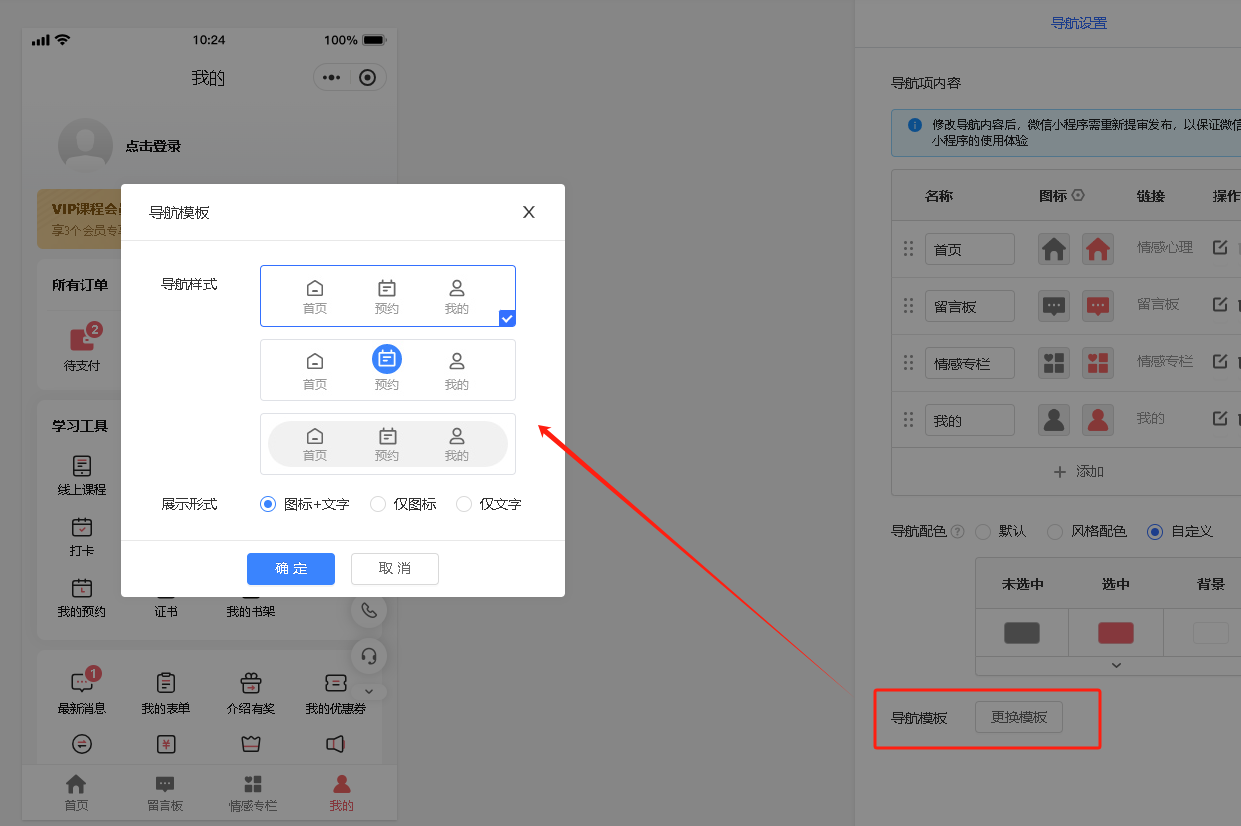Tap 情感专栏 tab in phone preview bottom bar
This screenshot has height=826, width=1241.
[253, 793]
